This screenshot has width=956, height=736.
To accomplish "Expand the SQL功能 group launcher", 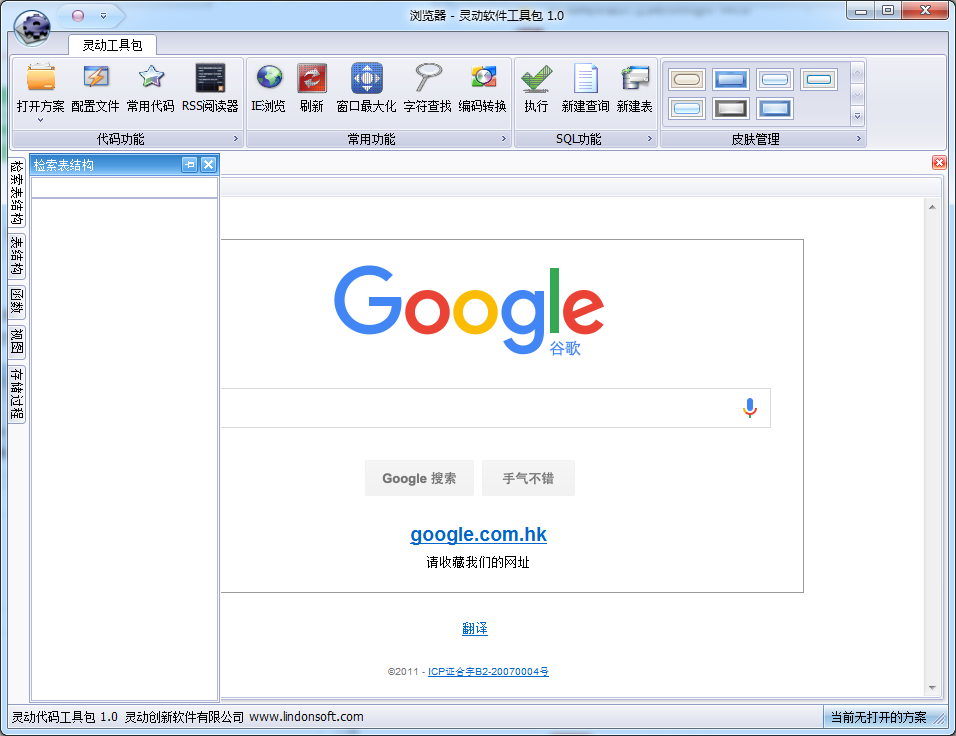I will [x=649, y=139].
